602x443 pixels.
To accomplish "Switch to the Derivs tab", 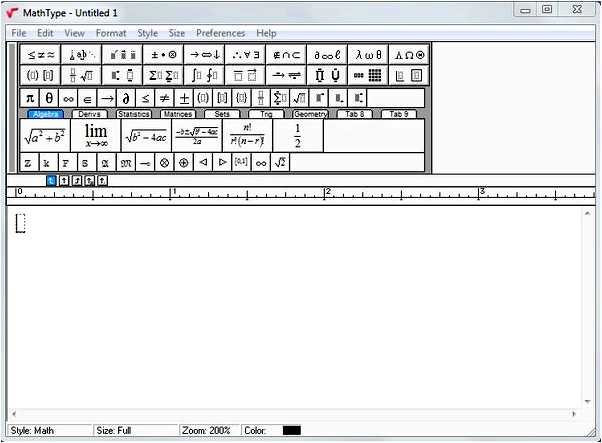I will tap(89, 114).
